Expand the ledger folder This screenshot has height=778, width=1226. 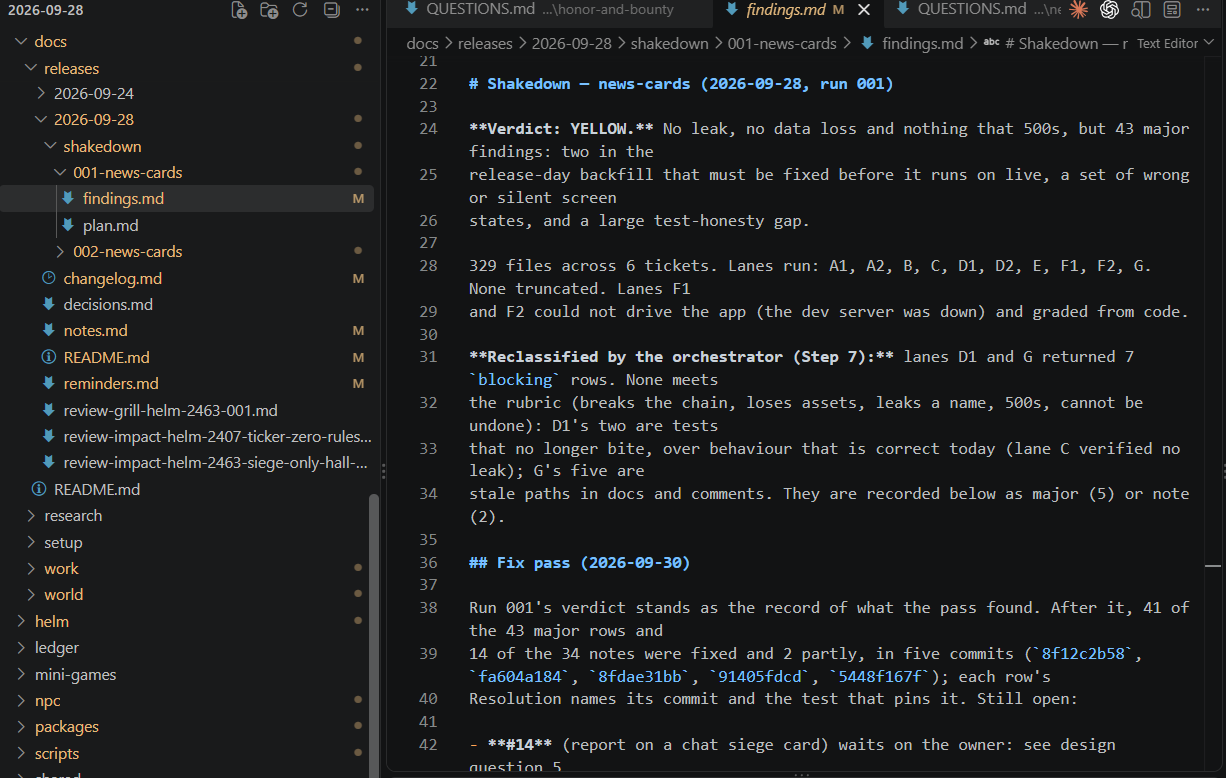pos(22,647)
